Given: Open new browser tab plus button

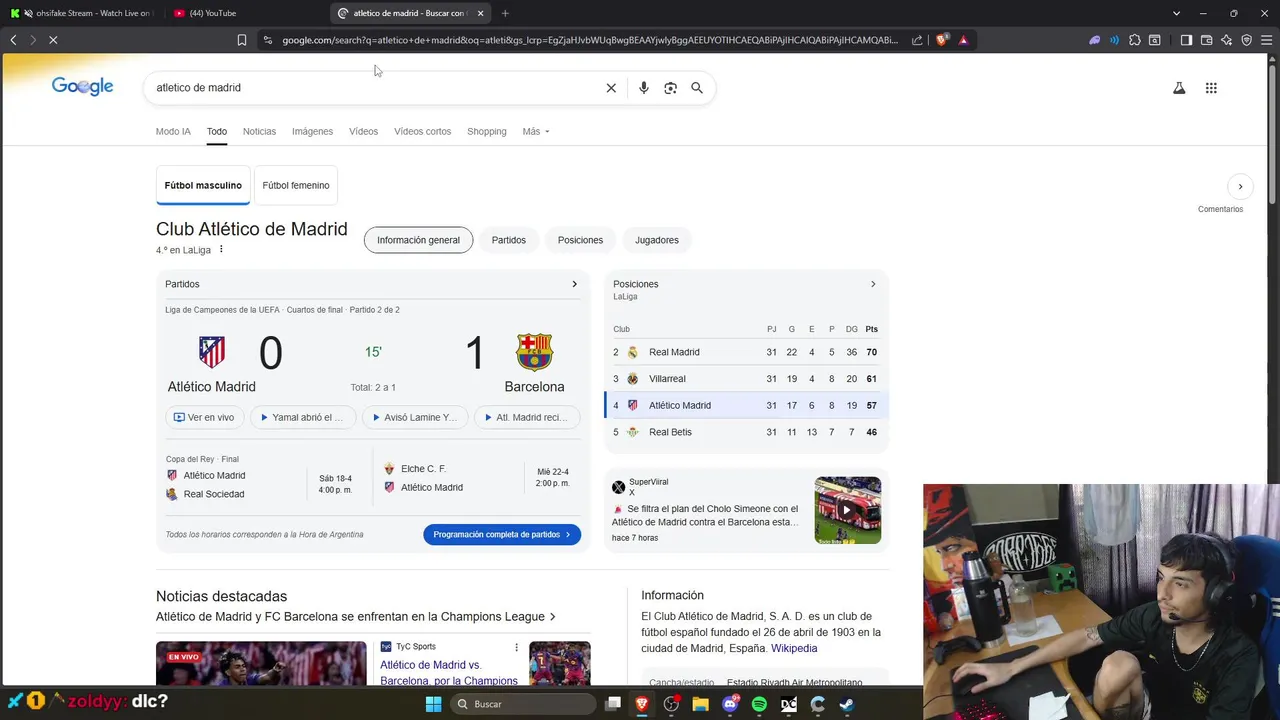Looking at the screenshot, I should 505,13.
